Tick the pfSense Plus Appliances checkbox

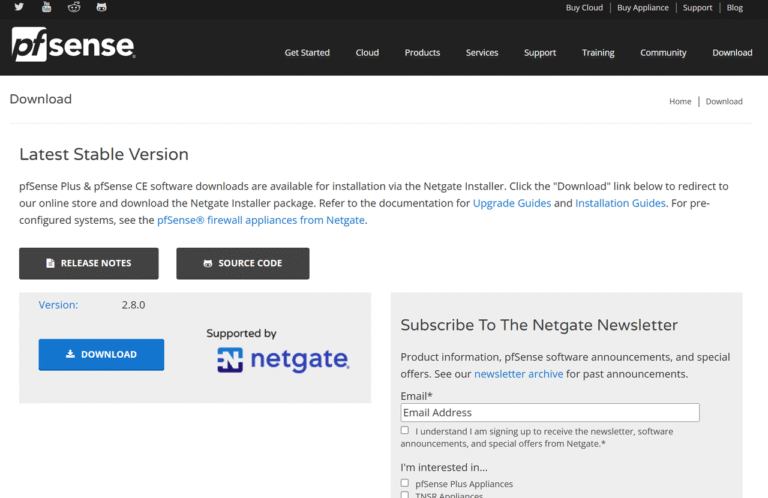coord(405,483)
